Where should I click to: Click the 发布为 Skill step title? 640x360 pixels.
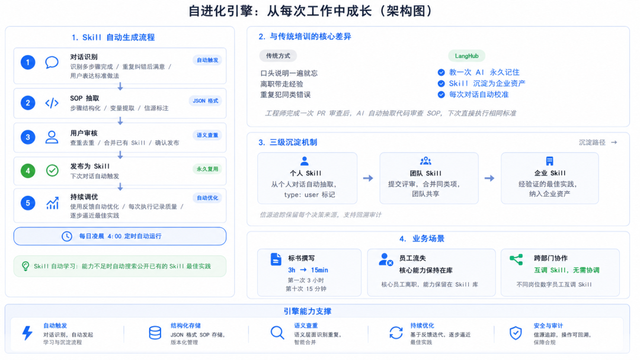point(90,166)
